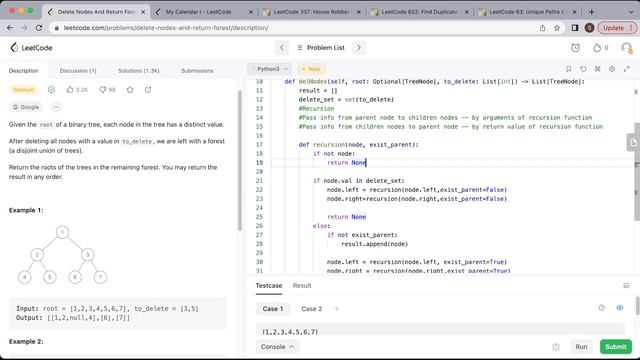Open the Submissions tab

197,71
